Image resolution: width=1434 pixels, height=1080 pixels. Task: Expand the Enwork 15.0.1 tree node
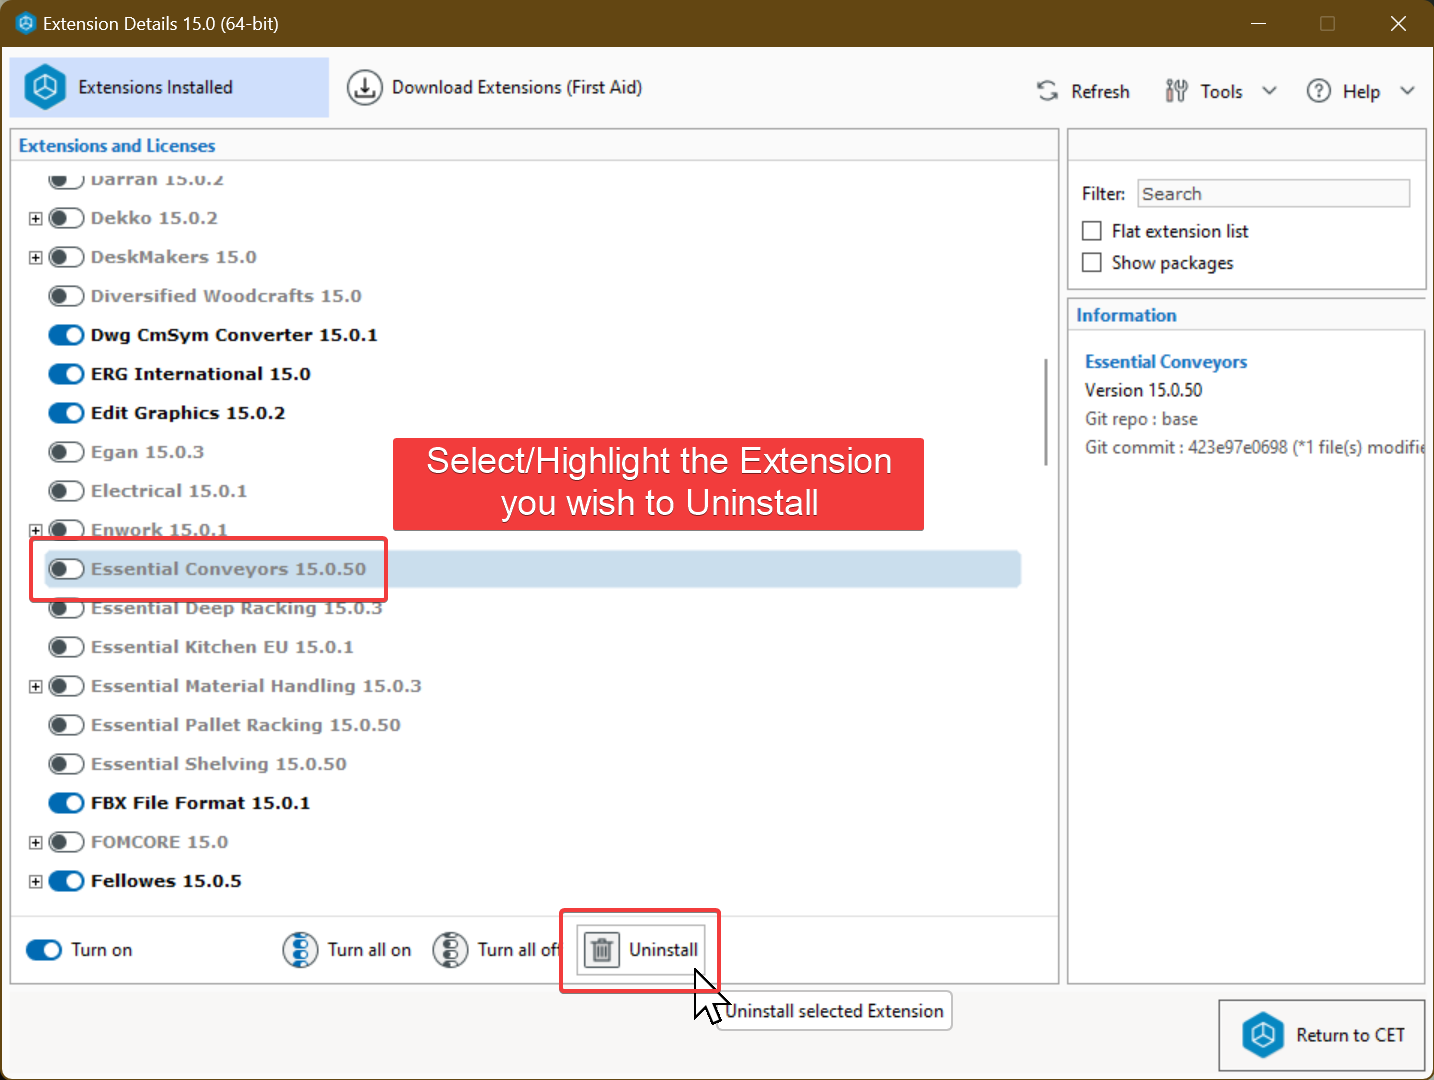coord(35,530)
